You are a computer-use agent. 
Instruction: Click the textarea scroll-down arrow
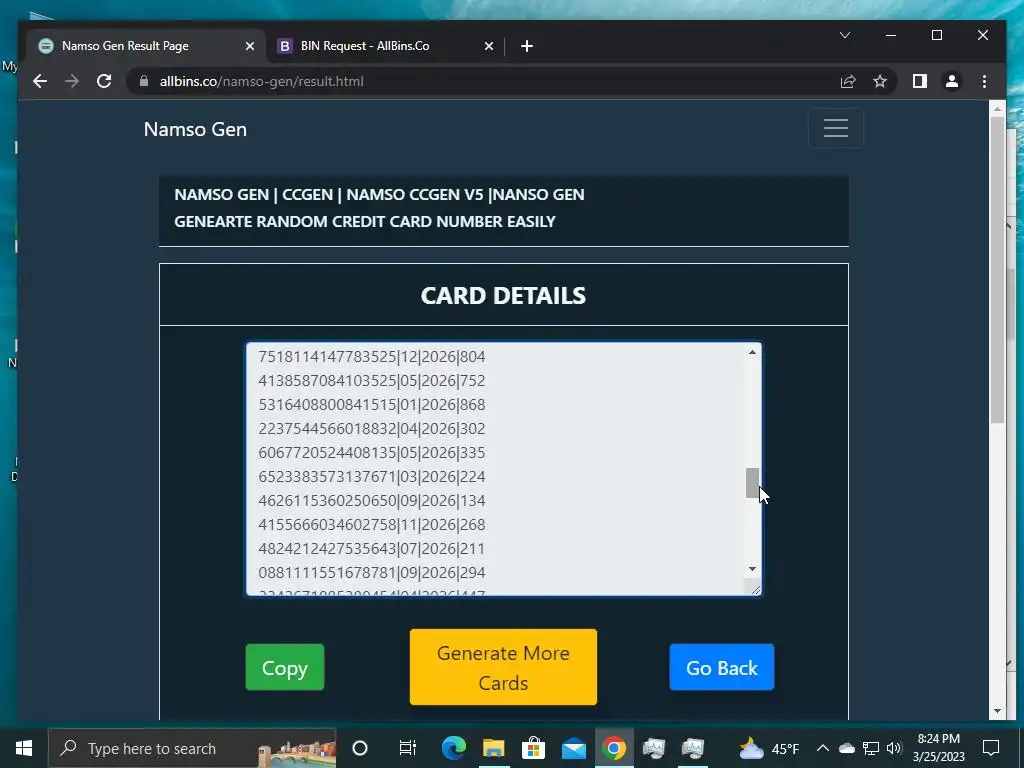pyautogui.click(x=752, y=569)
